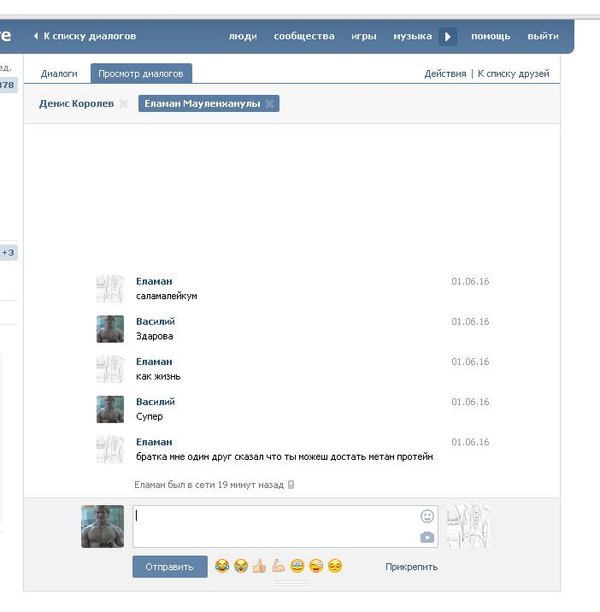Screen dimensions: 600x612
Task: Select the Просмотр диалогов tab
Action: pos(141,74)
